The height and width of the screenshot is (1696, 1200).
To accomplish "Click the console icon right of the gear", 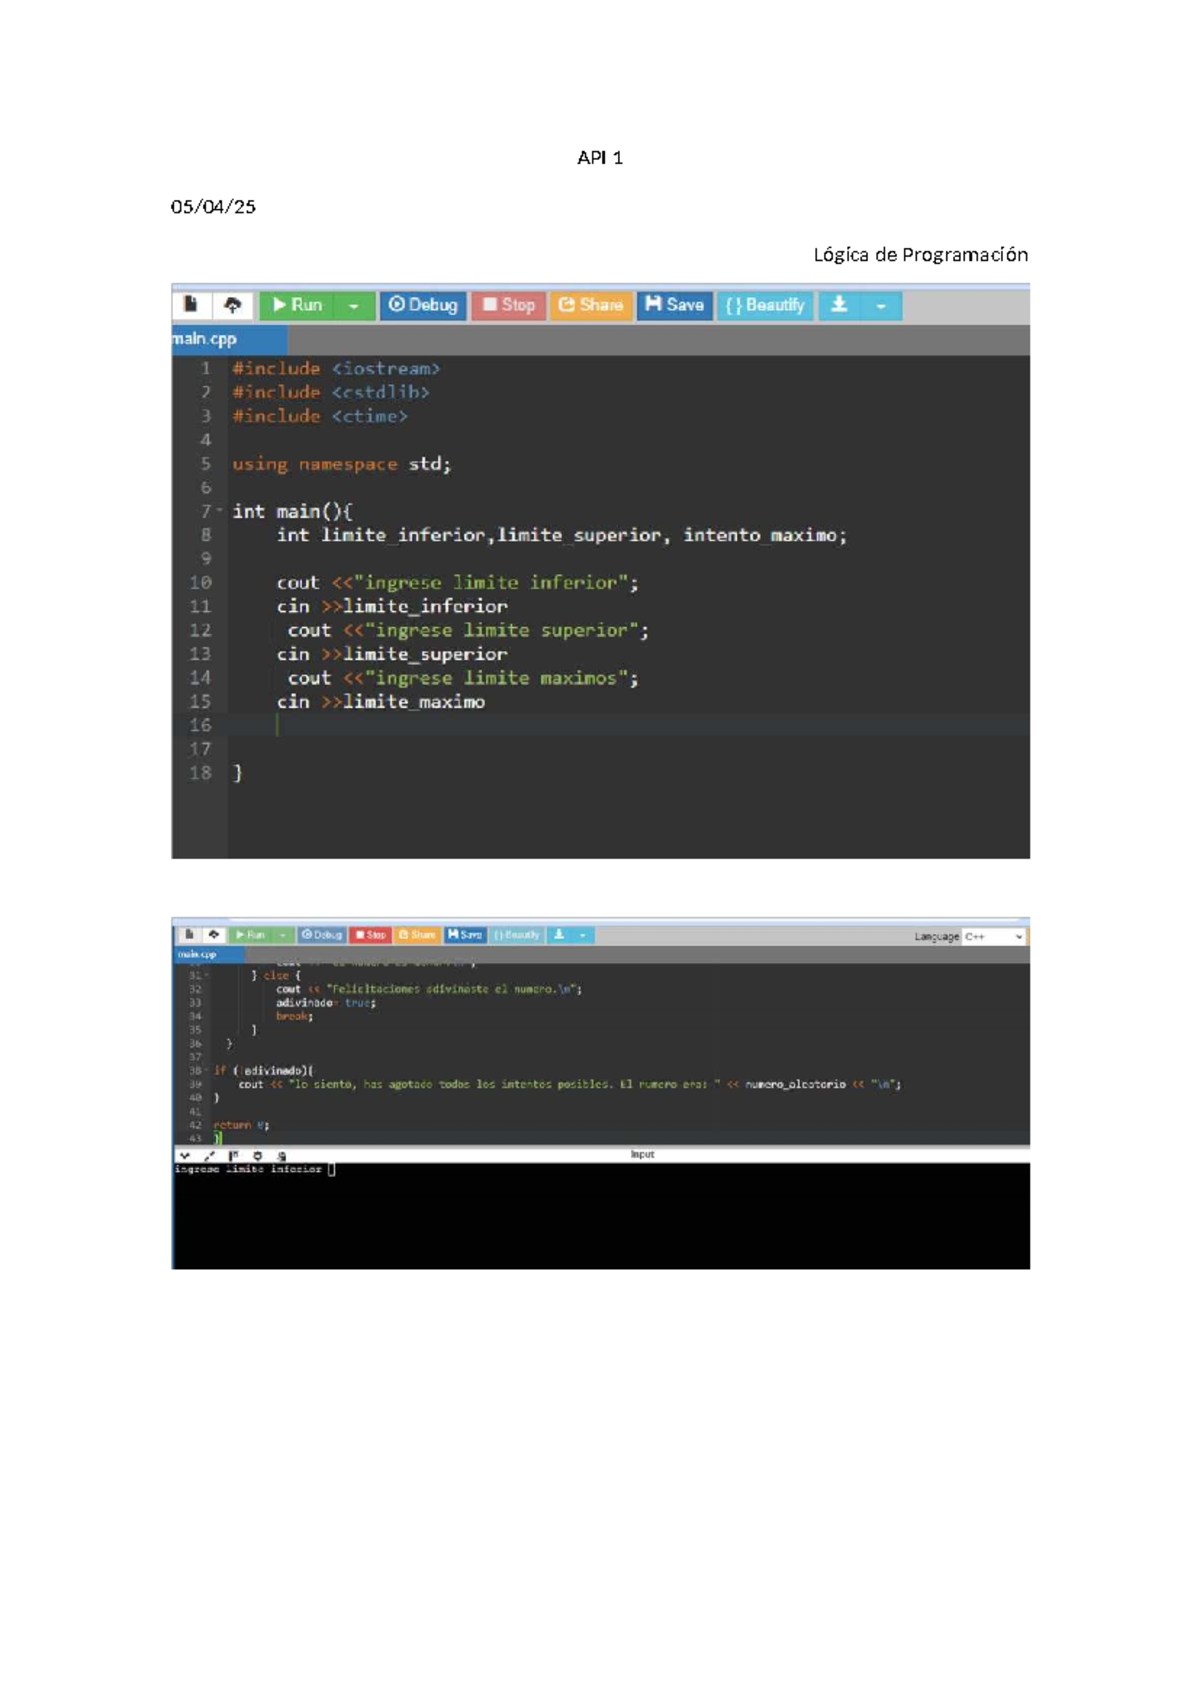I will tap(281, 1156).
